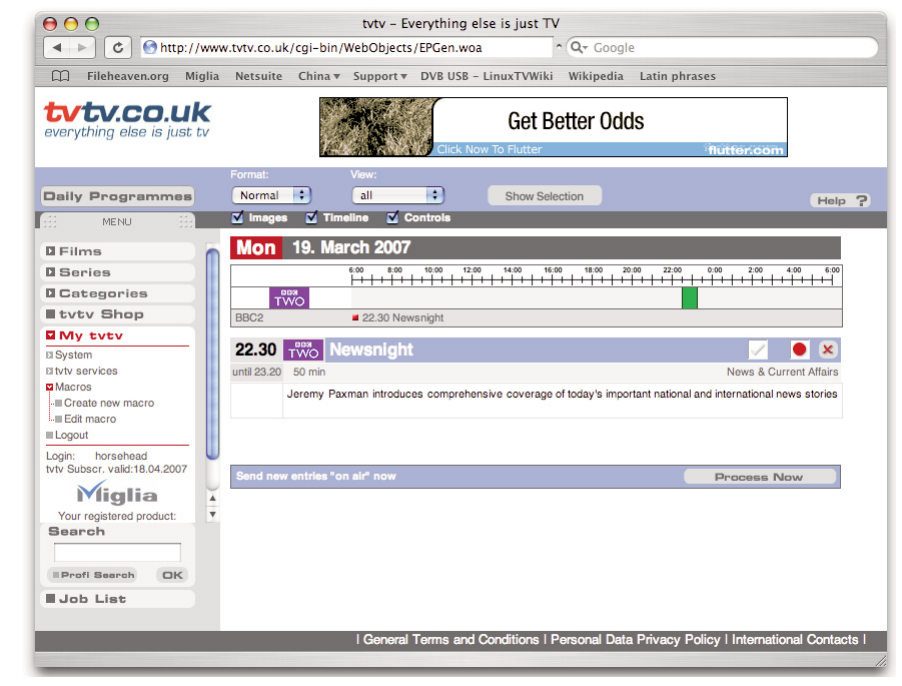Image resolution: width=902 pixels, height=686 pixels.
Task: Uncheck the Timeline checkbox
Action: click(312, 217)
